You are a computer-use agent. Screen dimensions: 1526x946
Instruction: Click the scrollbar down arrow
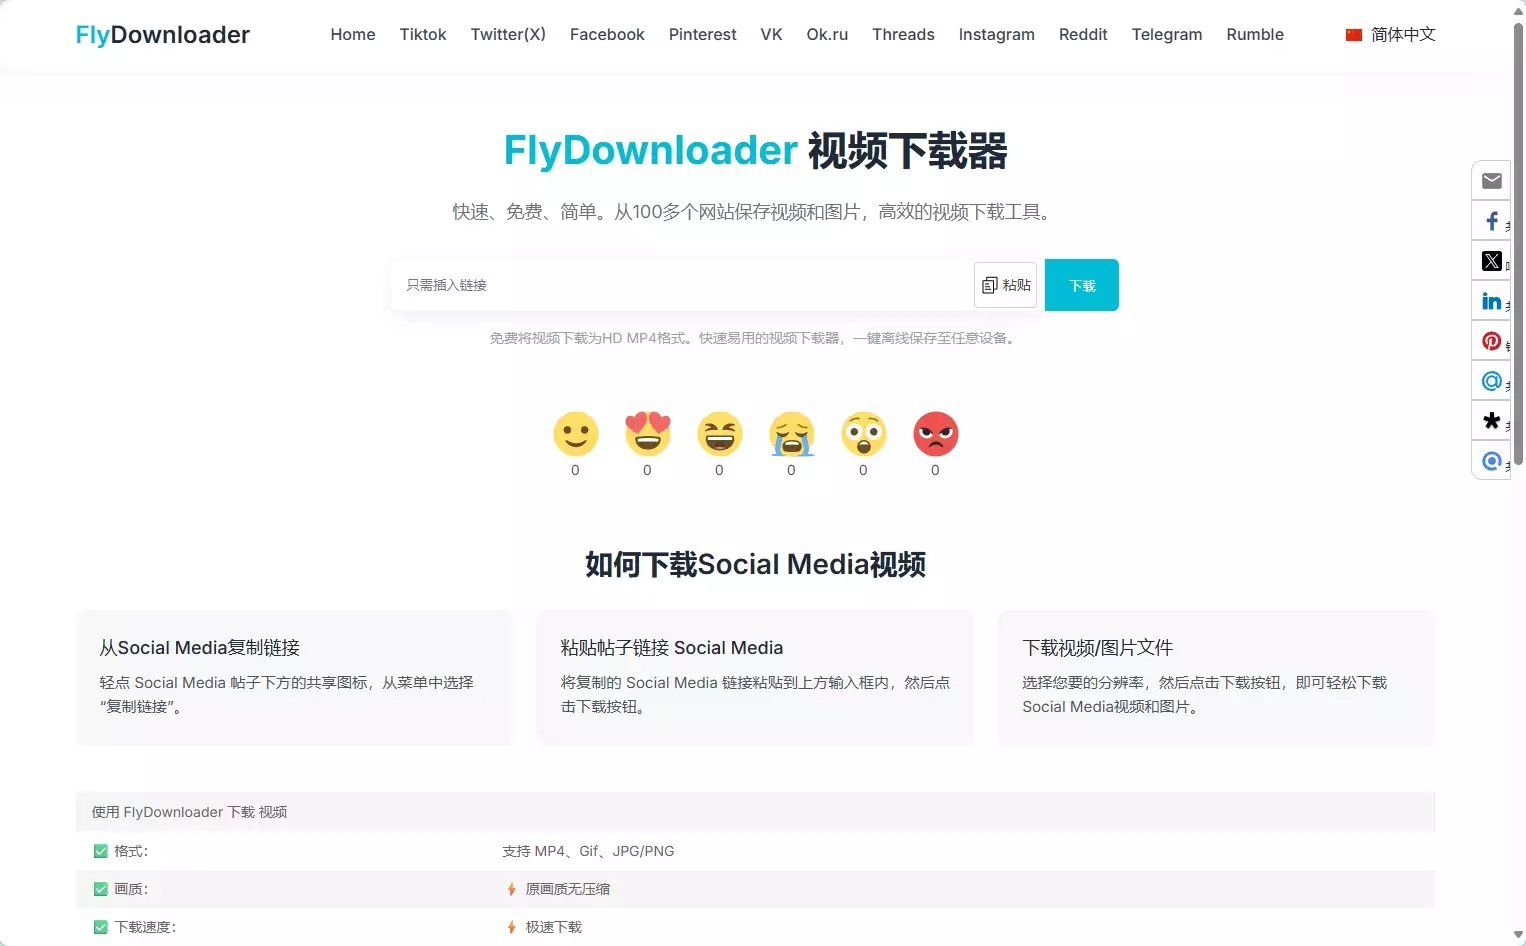point(1518,936)
